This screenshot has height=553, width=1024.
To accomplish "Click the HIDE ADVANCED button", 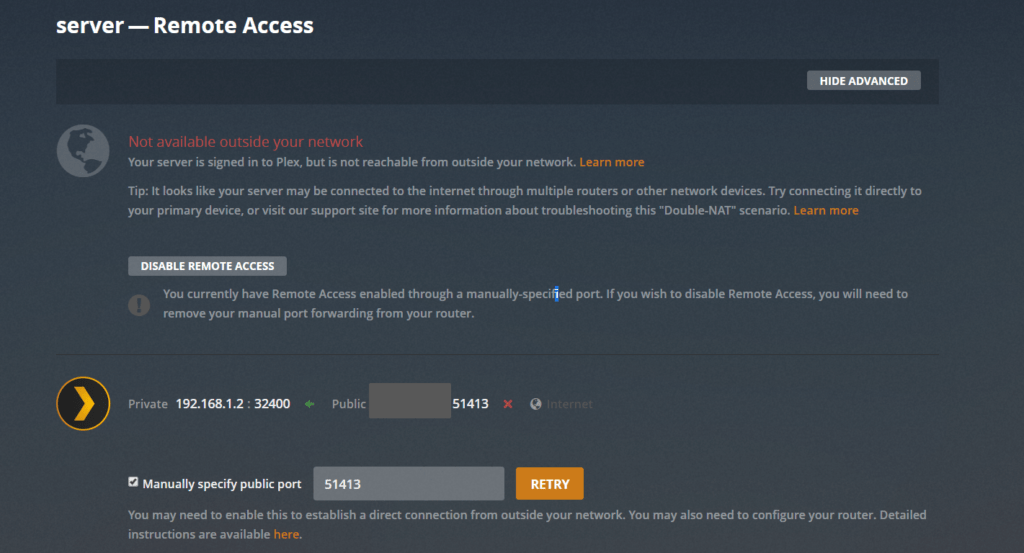I will 863,81.
